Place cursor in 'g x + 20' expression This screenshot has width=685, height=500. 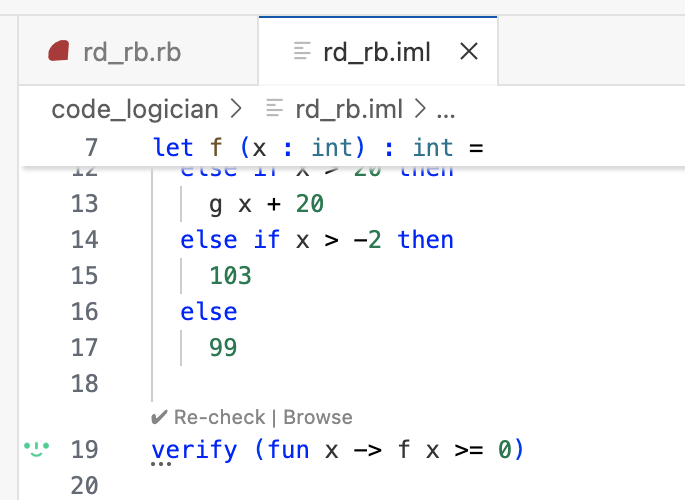(x=266, y=204)
